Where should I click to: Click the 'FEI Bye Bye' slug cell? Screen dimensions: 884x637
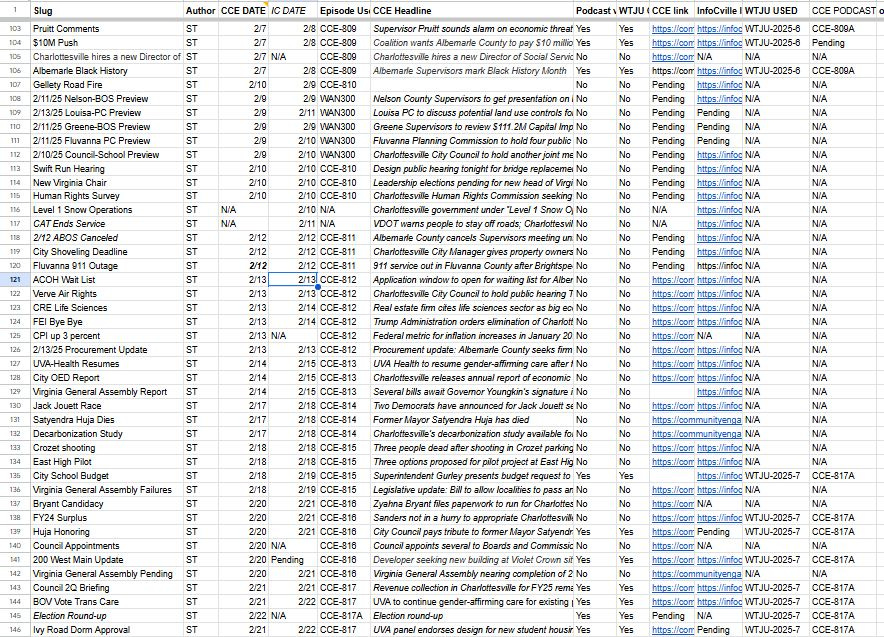pos(107,322)
